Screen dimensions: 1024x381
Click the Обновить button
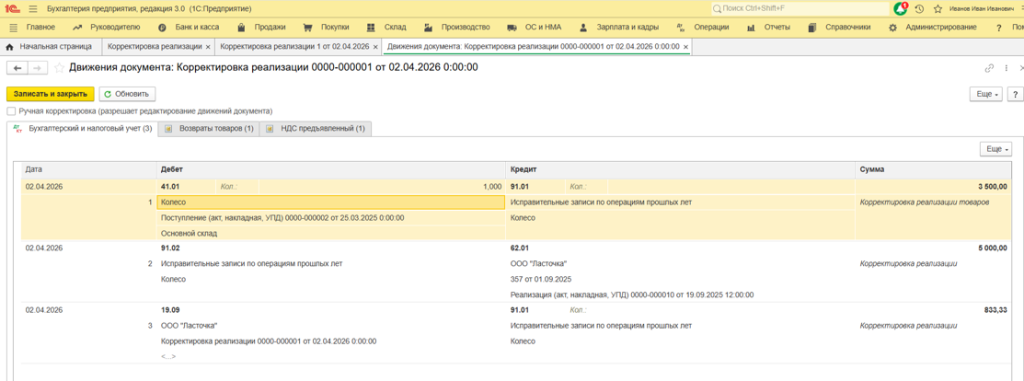[x=127, y=94]
